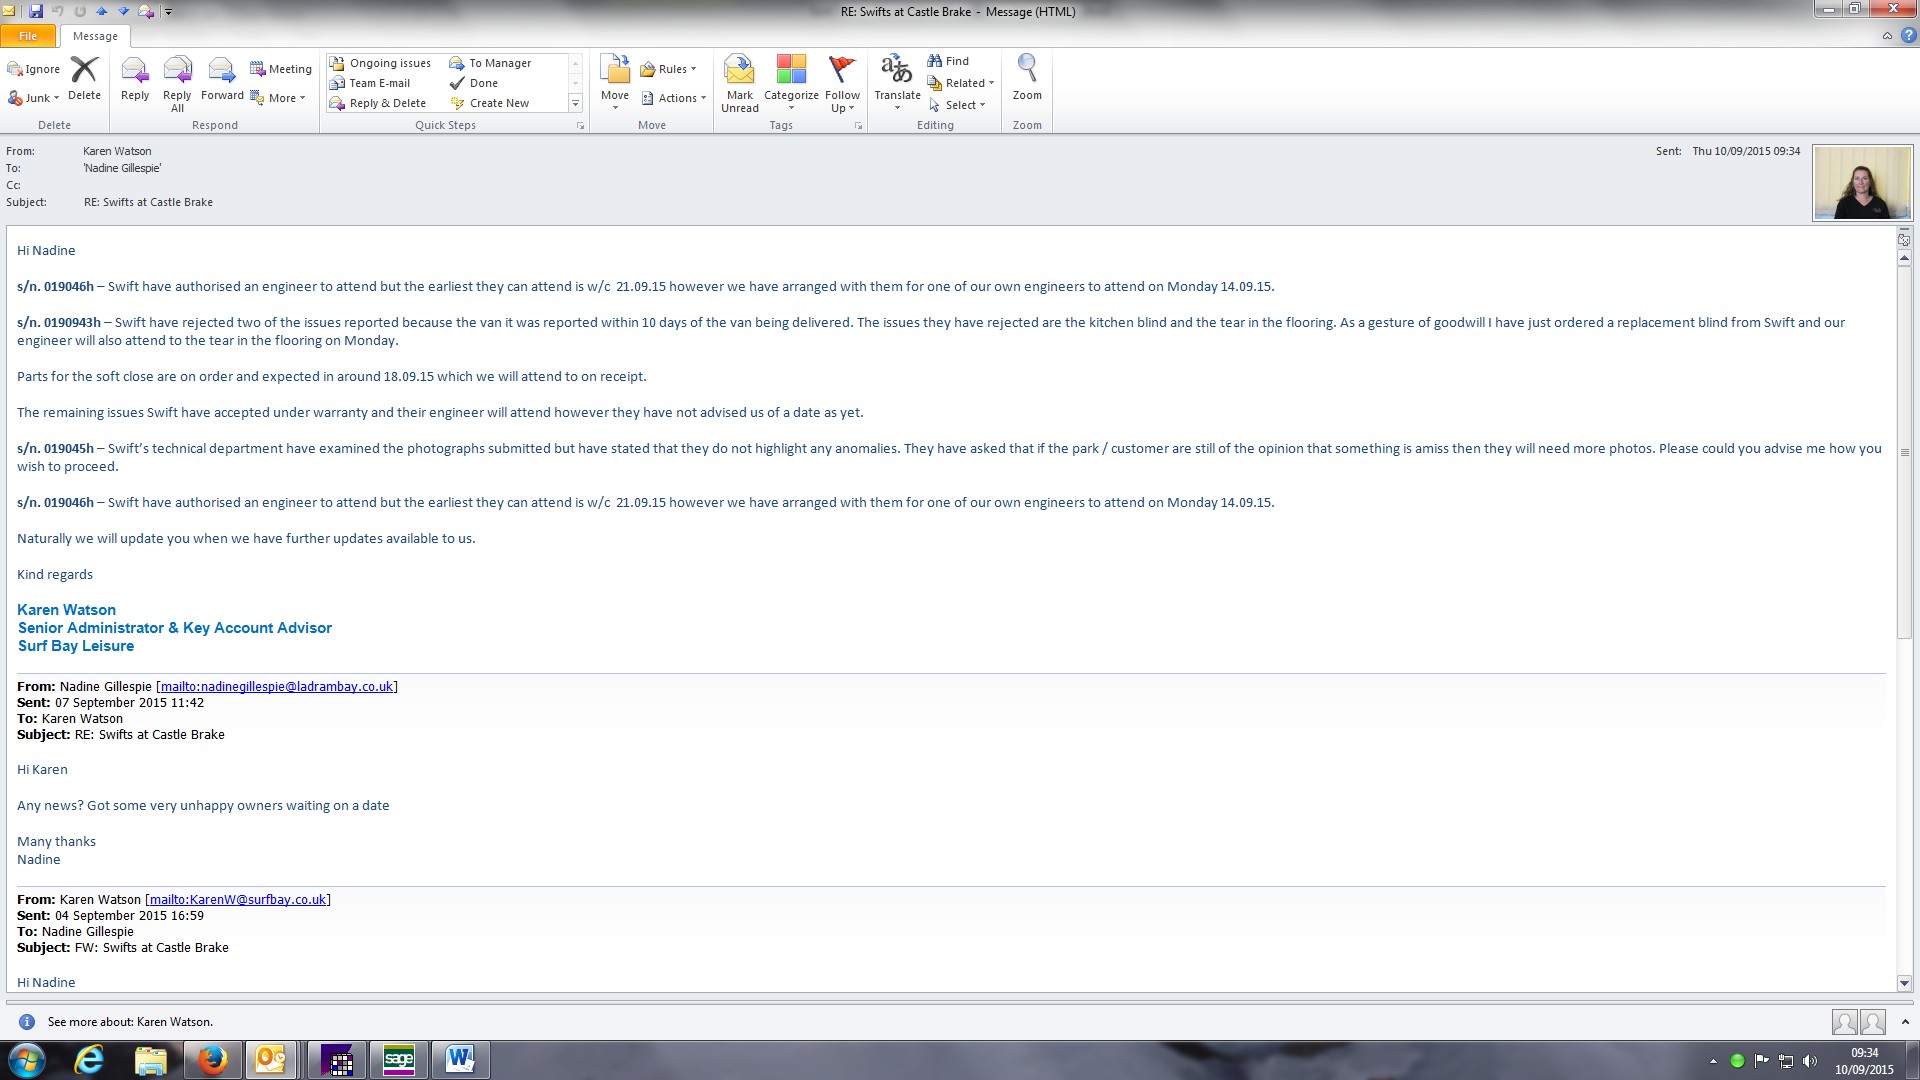
Task: Click nadinegillespie@ladrambay.co.uk mailto link
Action: tap(276, 686)
